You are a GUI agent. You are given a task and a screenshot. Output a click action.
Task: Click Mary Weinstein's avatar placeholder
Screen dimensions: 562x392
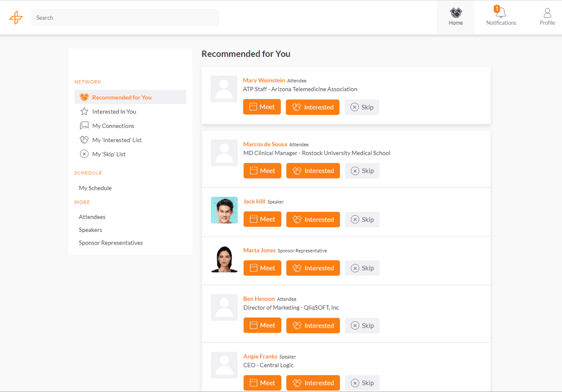pyautogui.click(x=224, y=89)
